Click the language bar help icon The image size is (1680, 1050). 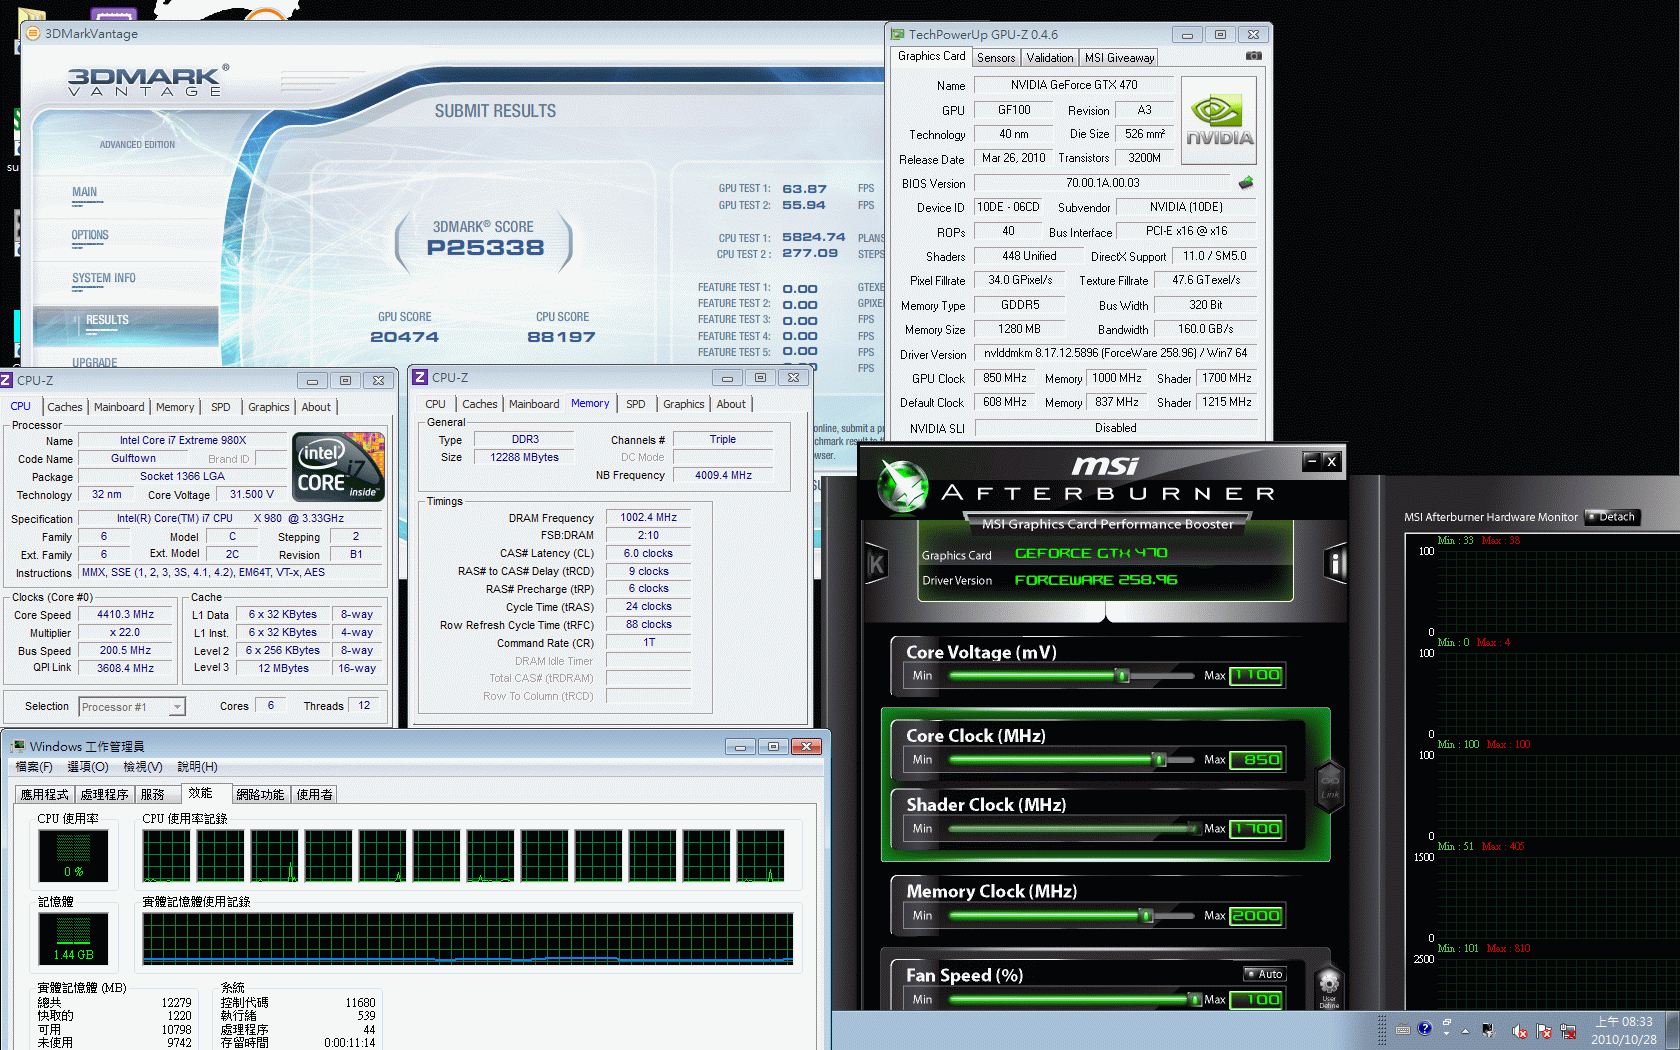click(1424, 1028)
